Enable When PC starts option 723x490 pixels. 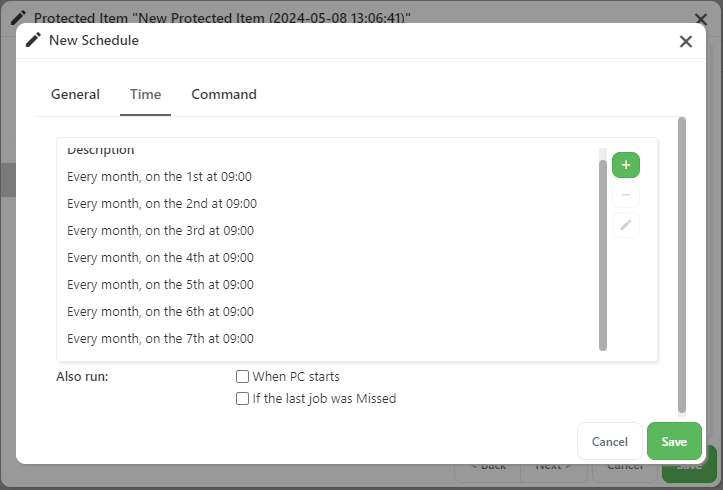pos(242,377)
